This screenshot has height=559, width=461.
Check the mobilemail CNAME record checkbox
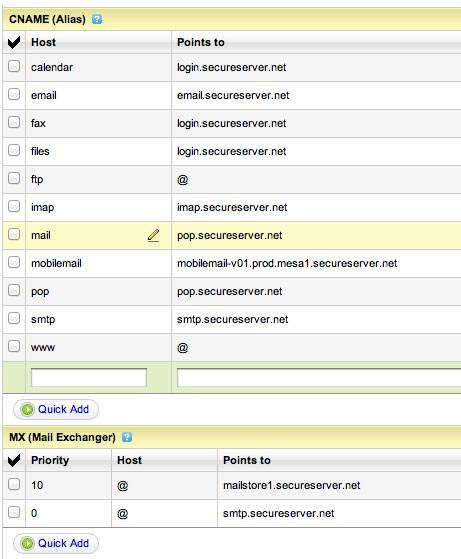tap(14, 262)
